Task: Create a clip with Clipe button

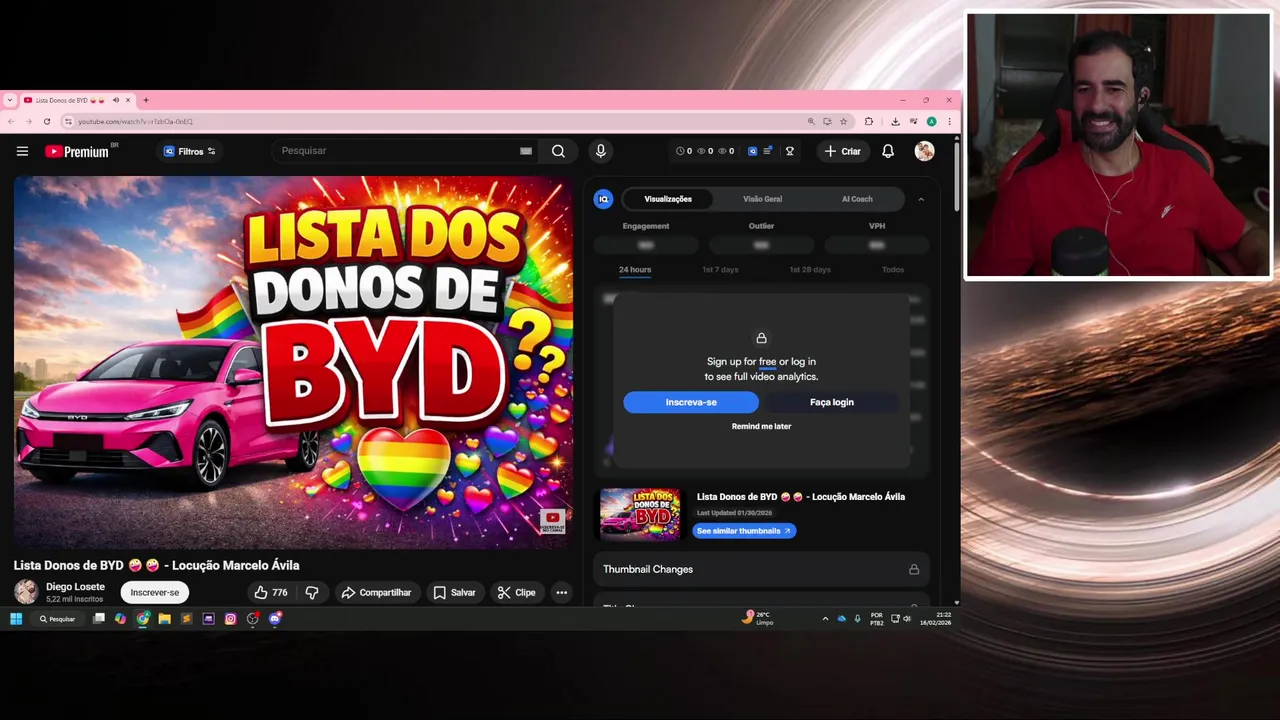Action: coord(517,592)
